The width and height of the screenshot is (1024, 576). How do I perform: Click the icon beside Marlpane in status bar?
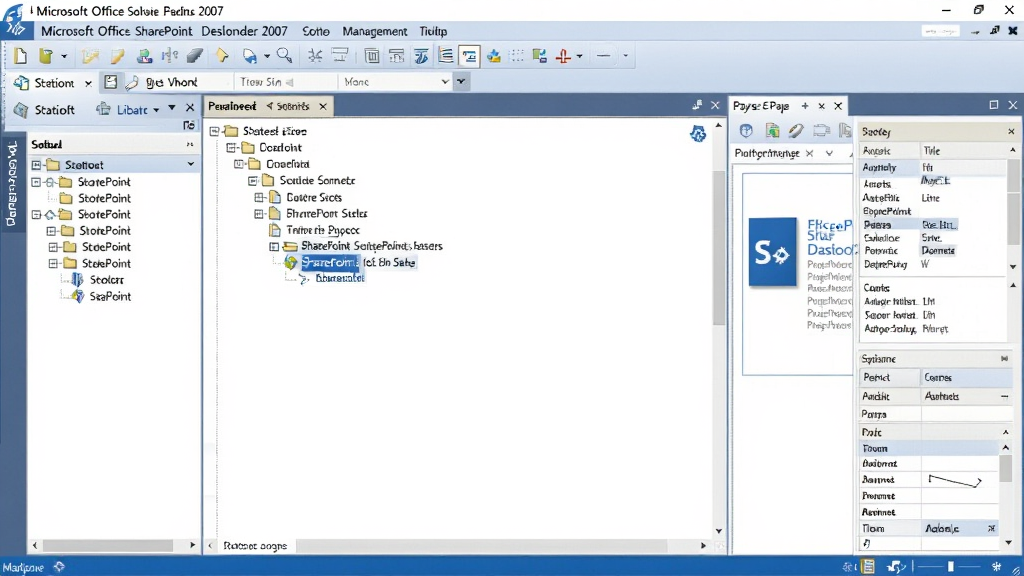pyautogui.click(x=59, y=567)
